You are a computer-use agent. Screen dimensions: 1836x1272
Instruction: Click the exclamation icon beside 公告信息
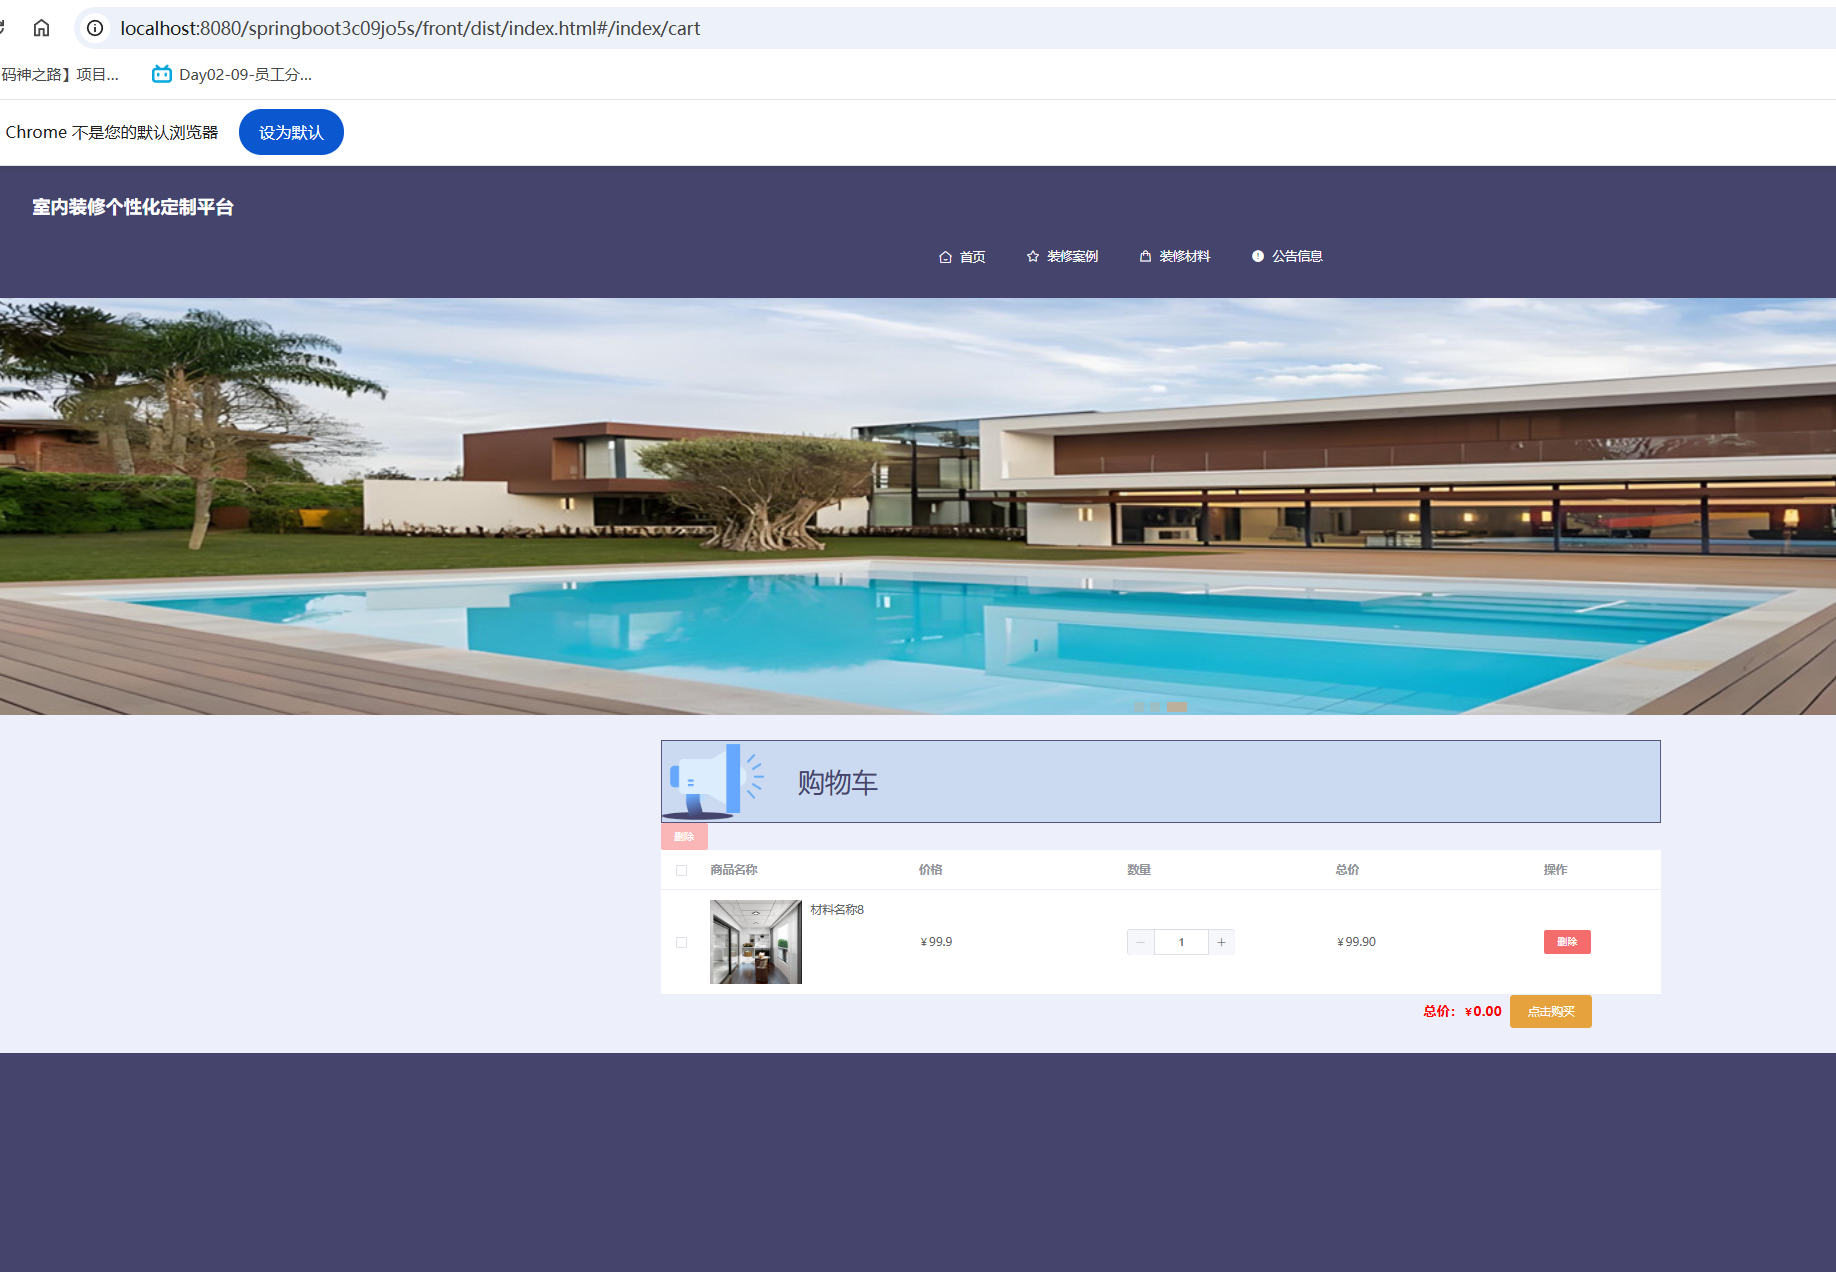[x=1258, y=257]
